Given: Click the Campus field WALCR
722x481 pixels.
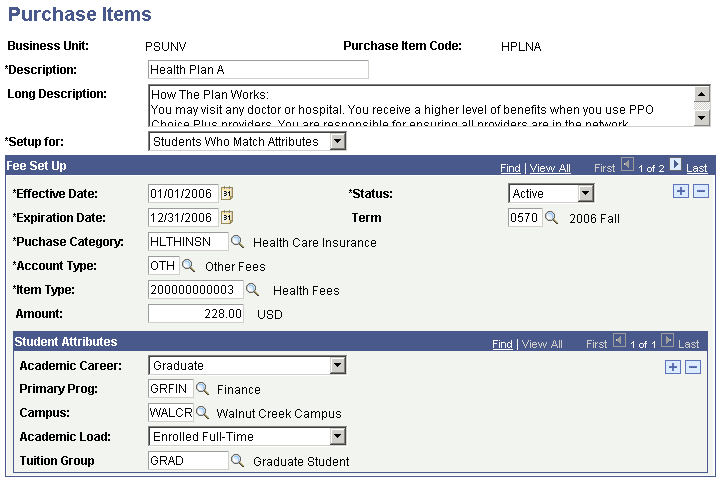Looking at the screenshot, I should 170,412.
